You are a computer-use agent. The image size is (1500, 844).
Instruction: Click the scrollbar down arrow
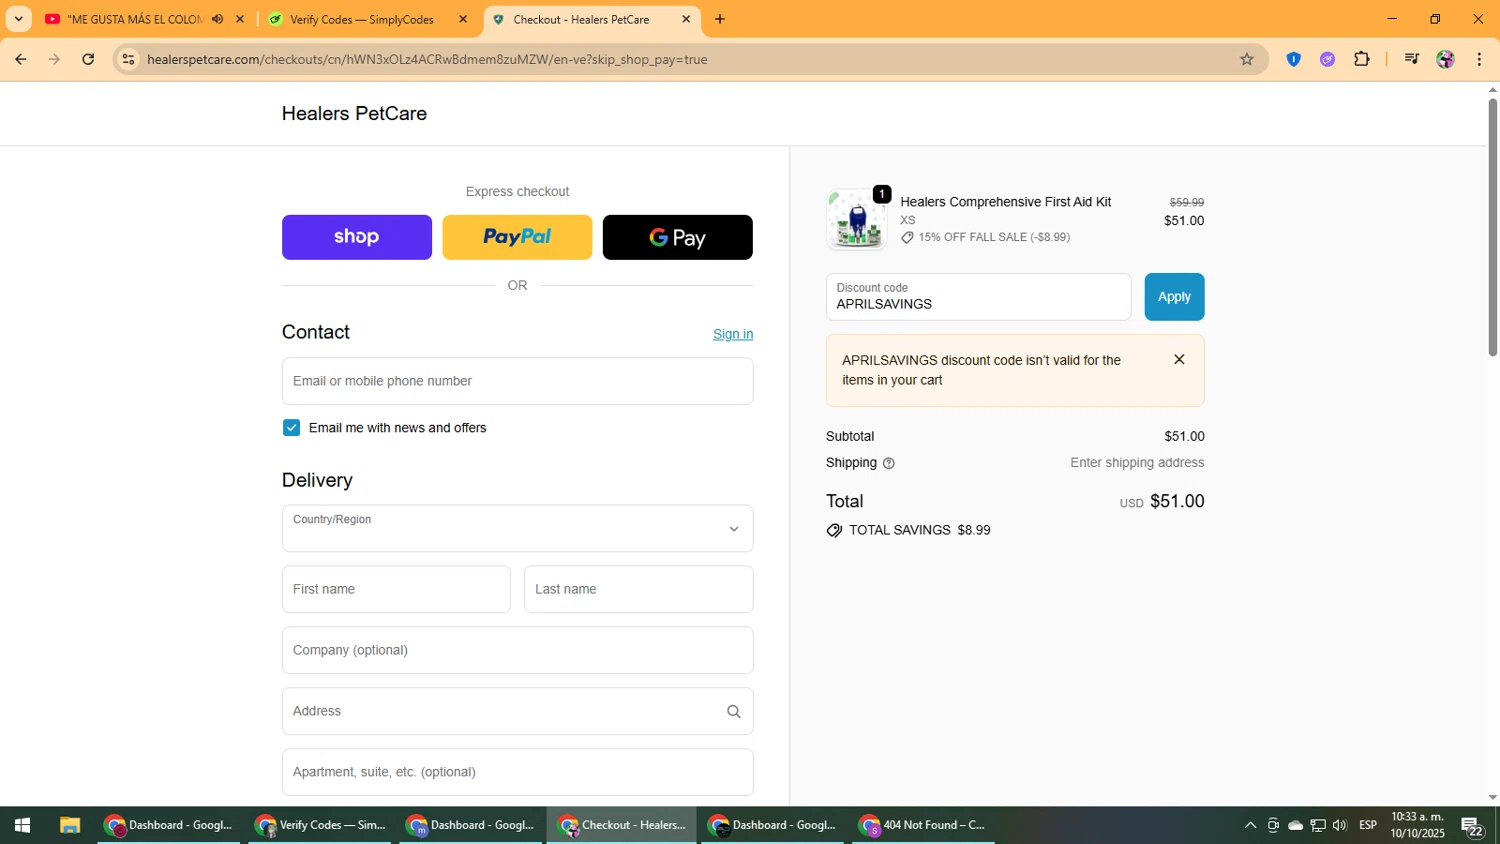[x=1492, y=798]
